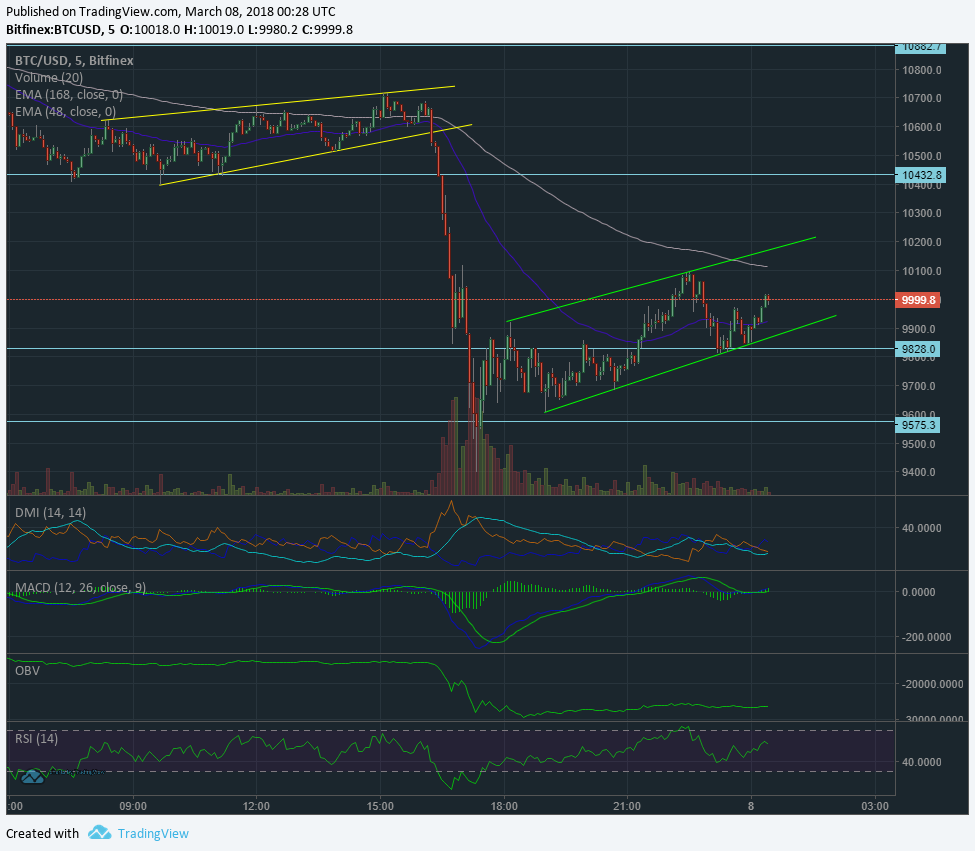This screenshot has width=975, height=851.
Task: Click the 18:00 time axis label
Action: [x=504, y=806]
